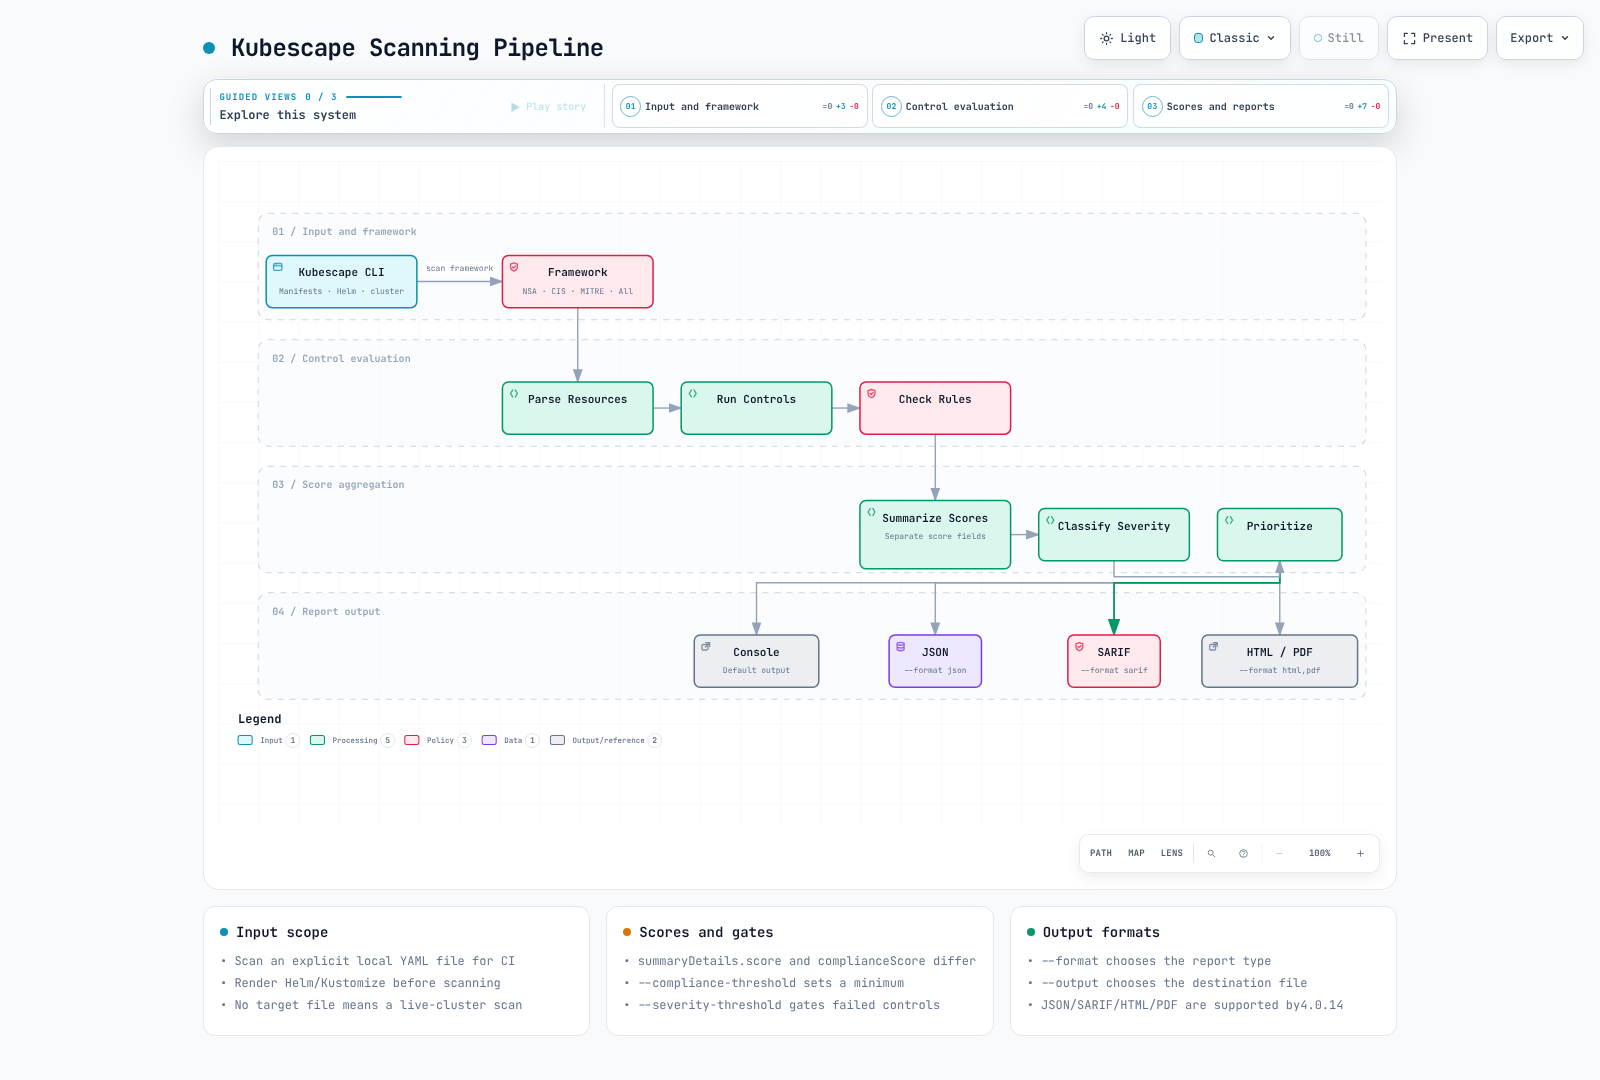Screen dimensions: 1600x1080
Task: Open the help question mark icon
Action: pos(1243,854)
